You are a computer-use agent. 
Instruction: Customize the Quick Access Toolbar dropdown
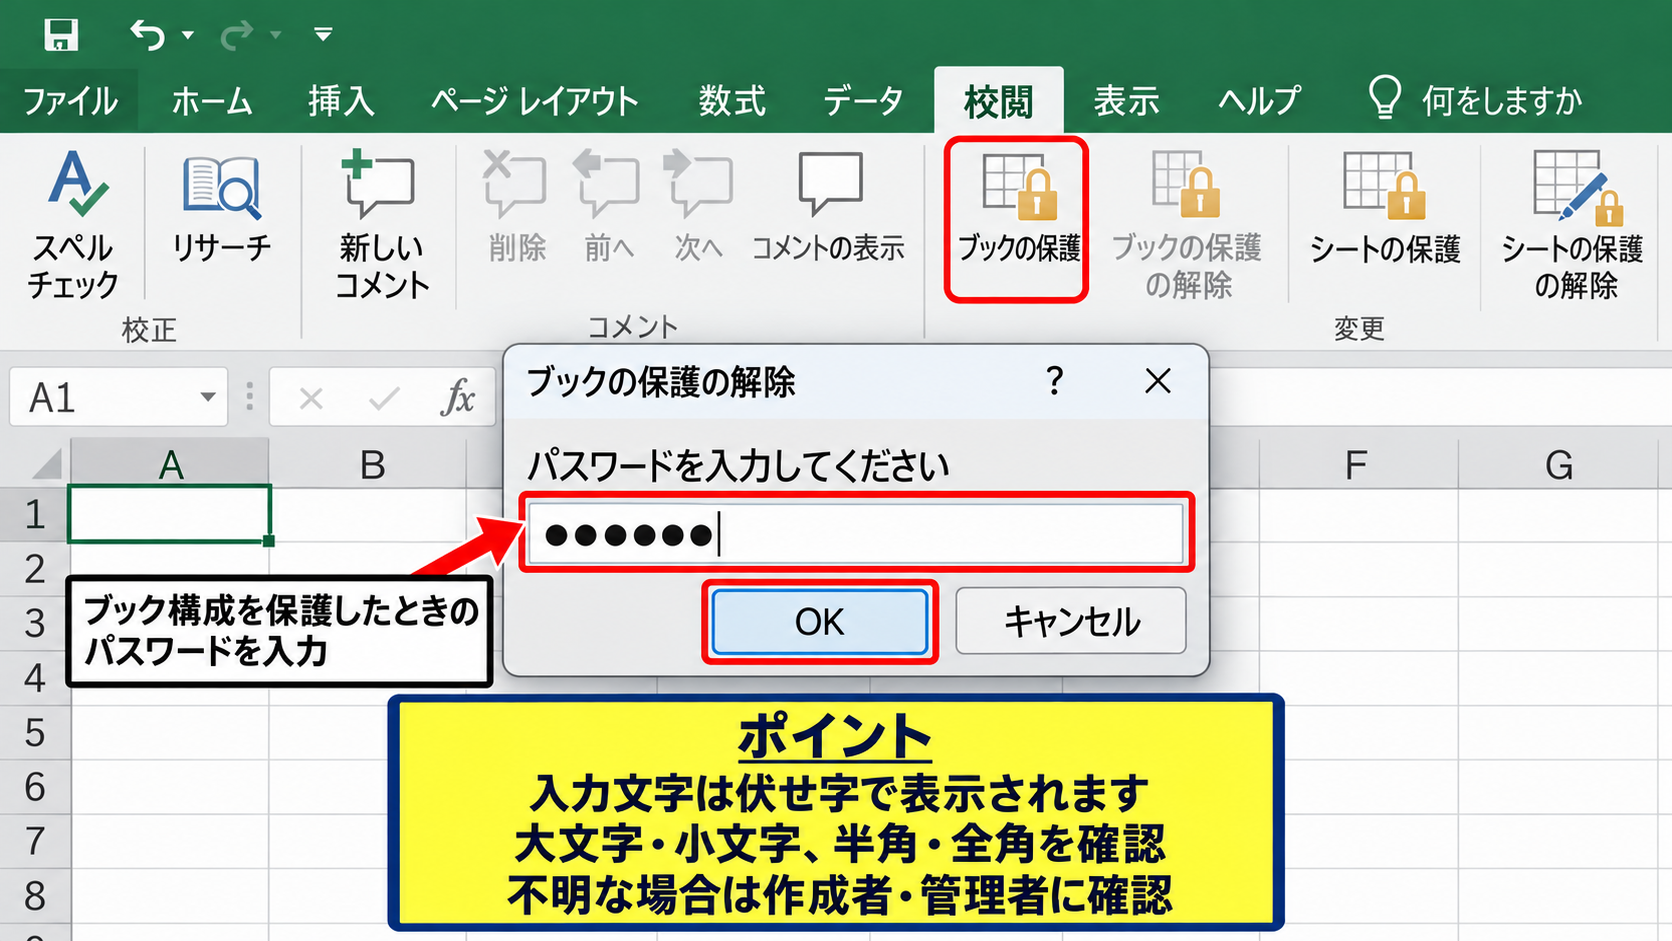(x=323, y=35)
